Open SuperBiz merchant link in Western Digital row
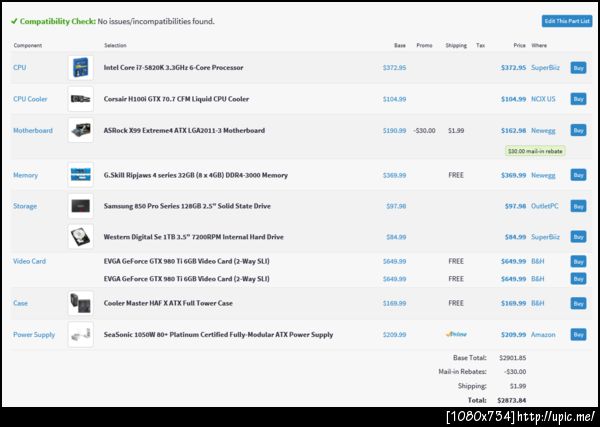 [545, 237]
